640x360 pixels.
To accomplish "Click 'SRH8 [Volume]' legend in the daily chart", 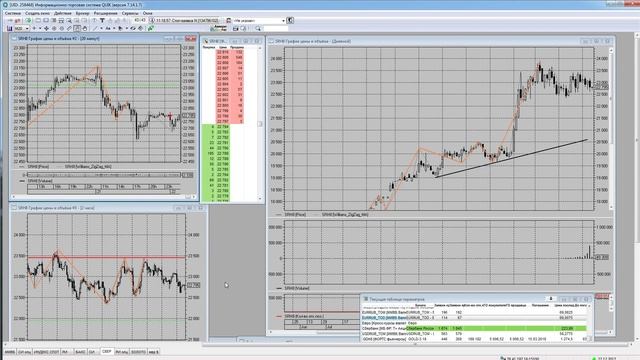I will pyautogui.click(x=297, y=288).
